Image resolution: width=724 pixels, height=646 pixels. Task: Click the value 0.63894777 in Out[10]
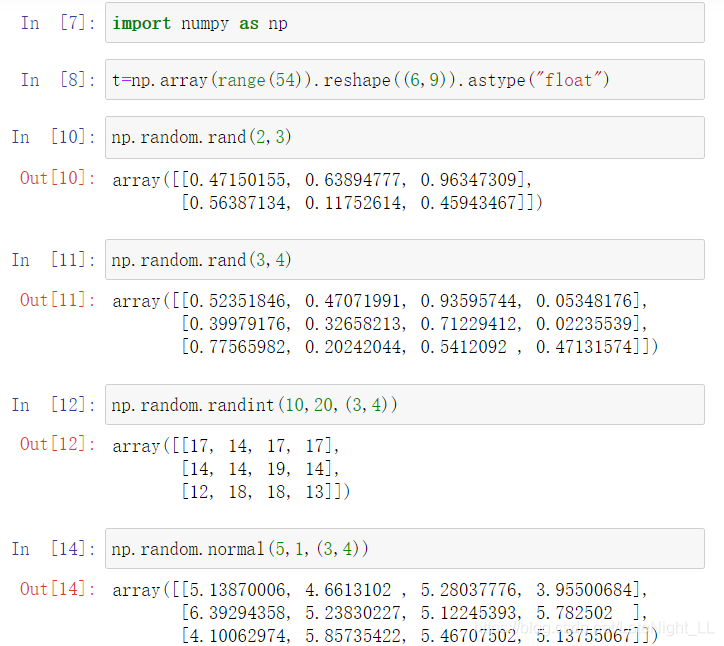[353, 180]
